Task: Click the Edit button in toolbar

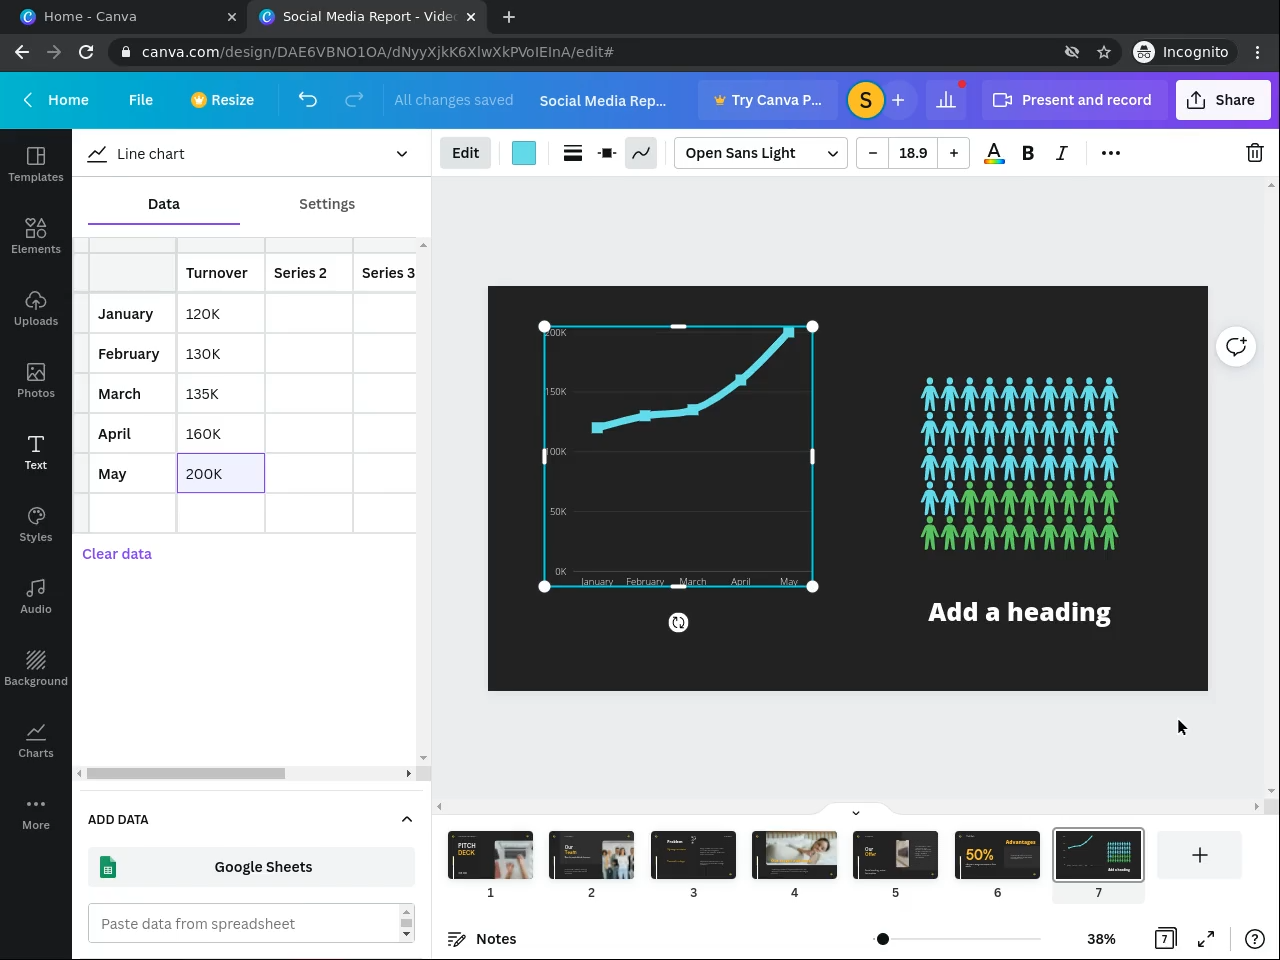Action: coord(466,153)
